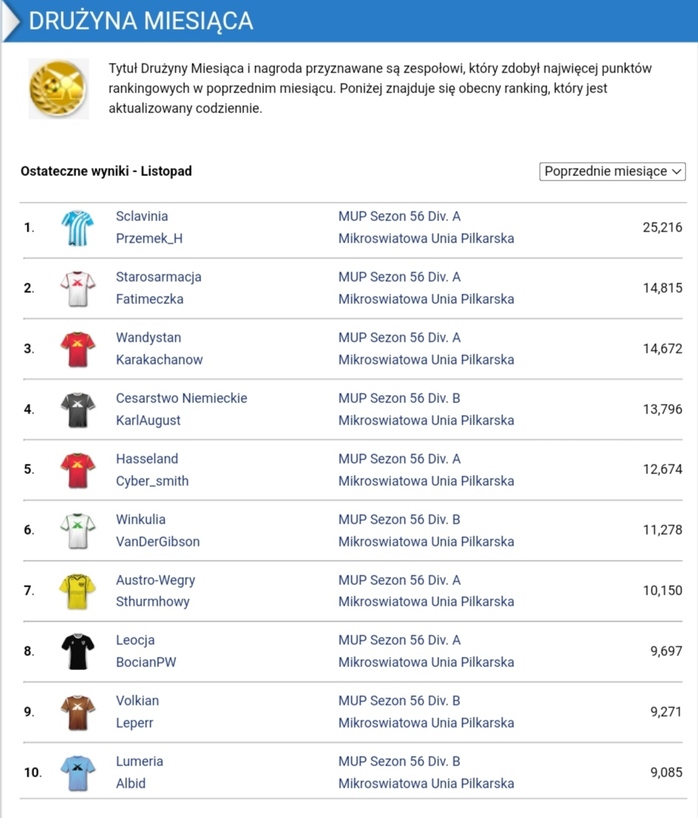Click Winkulia's white jersey with green X

[x=77, y=530]
